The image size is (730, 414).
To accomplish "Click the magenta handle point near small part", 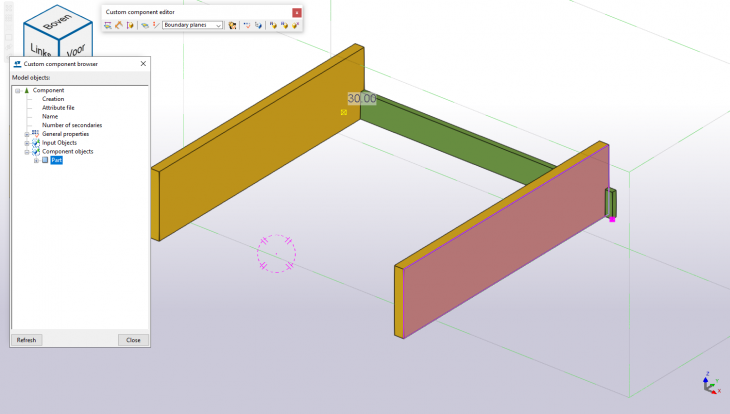I will [612, 219].
